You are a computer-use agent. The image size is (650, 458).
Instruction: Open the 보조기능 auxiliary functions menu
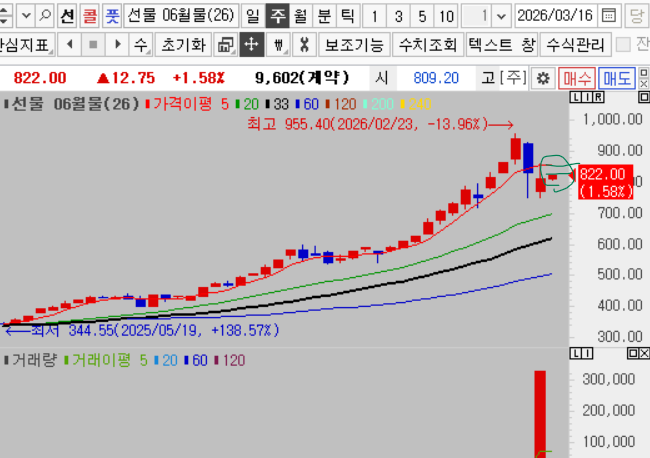tap(354, 44)
